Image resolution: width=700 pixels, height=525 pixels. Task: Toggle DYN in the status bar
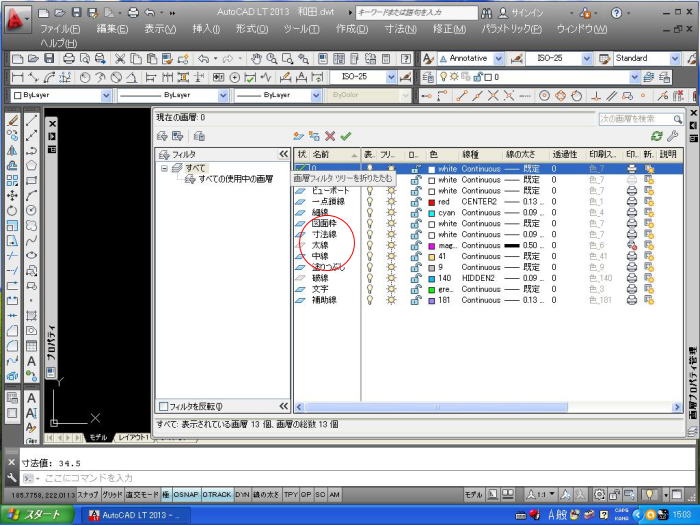pos(242,495)
